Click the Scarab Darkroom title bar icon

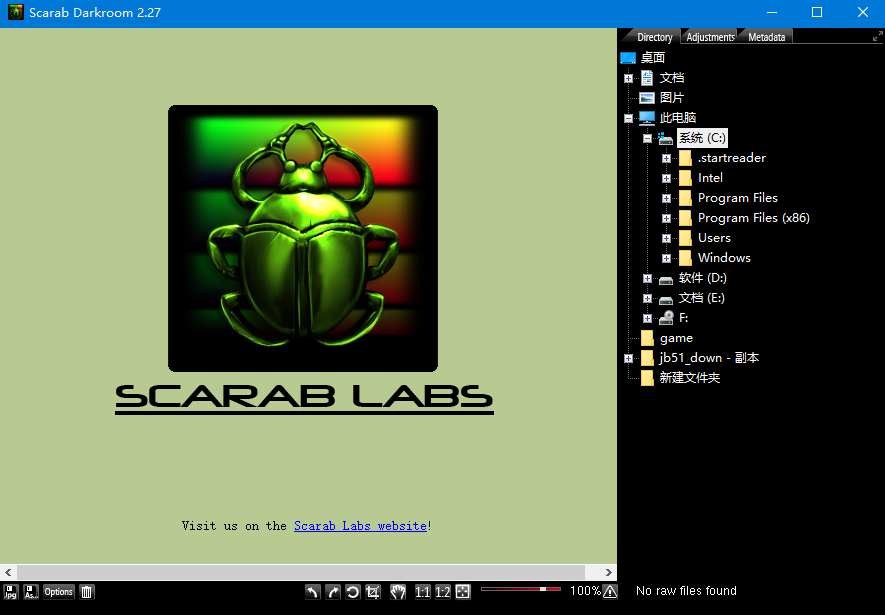click(16, 12)
